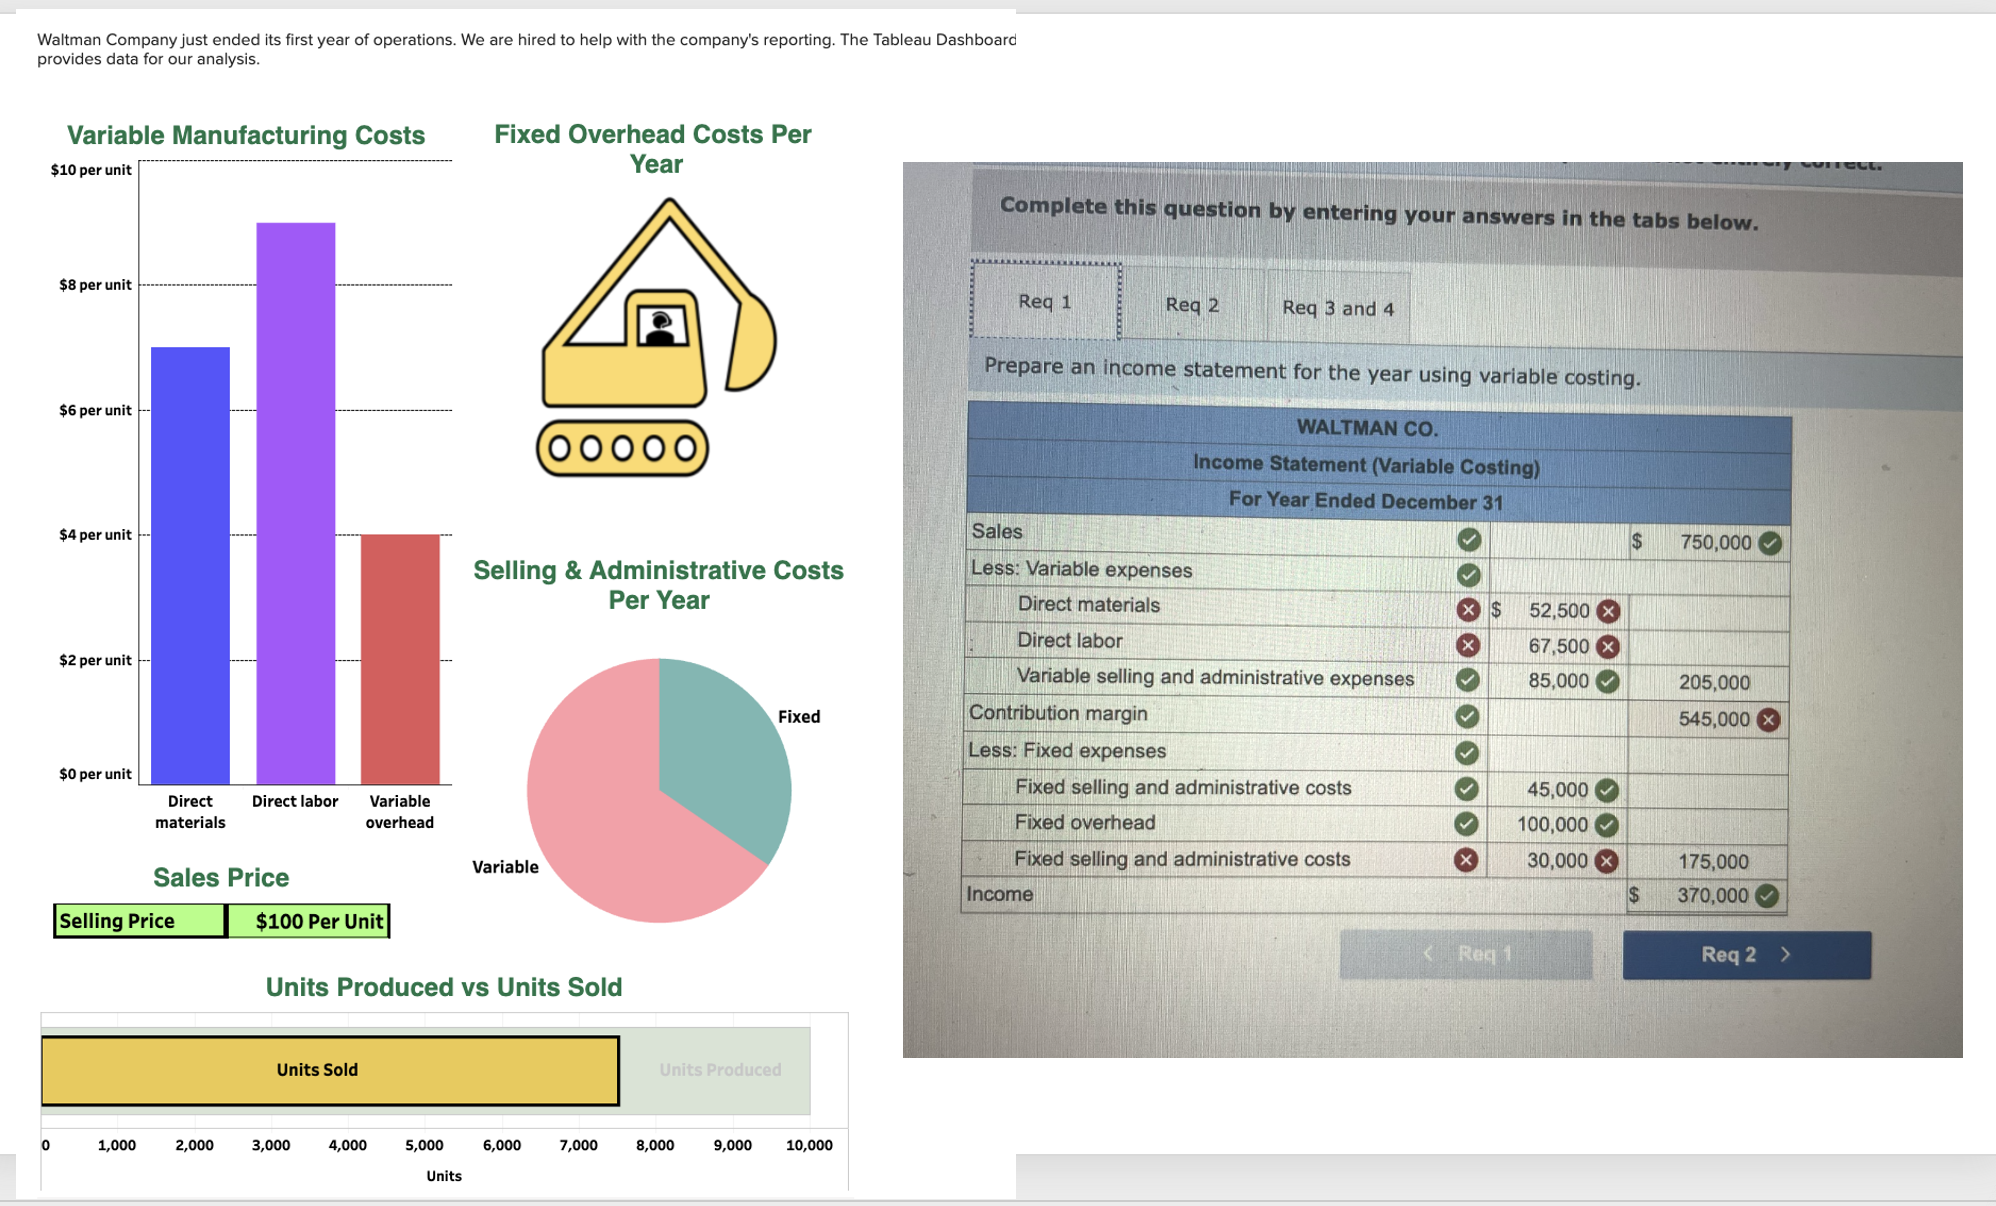Click green check next to 100,000 value

coord(1606,825)
